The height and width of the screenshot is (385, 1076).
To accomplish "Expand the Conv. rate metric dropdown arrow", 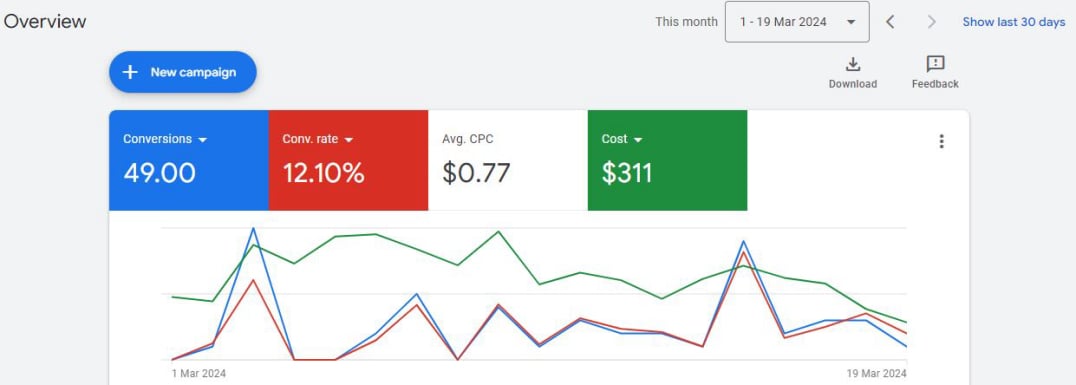I will 349,140.
